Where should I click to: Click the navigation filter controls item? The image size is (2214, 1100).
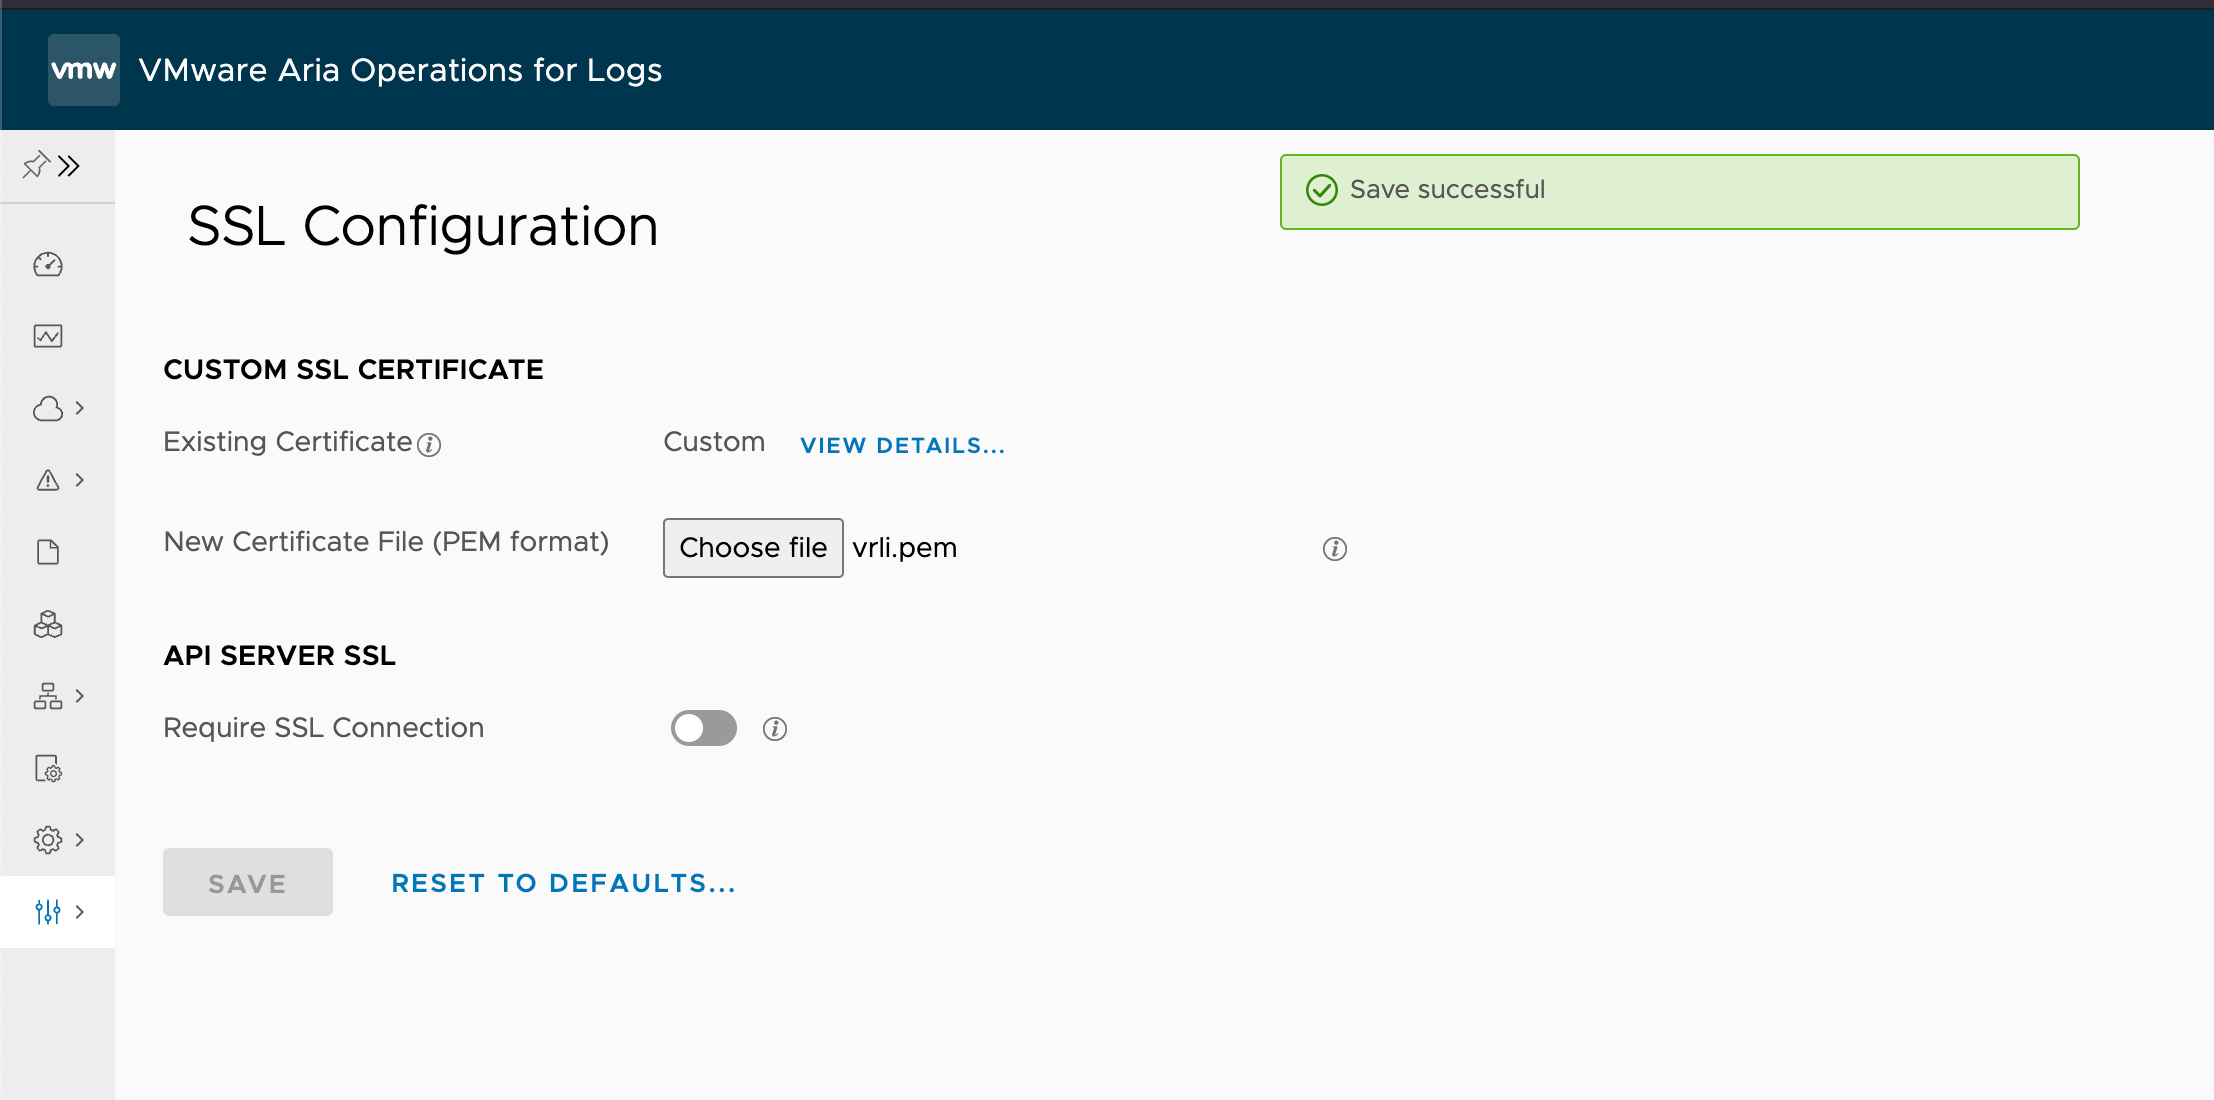click(48, 912)
